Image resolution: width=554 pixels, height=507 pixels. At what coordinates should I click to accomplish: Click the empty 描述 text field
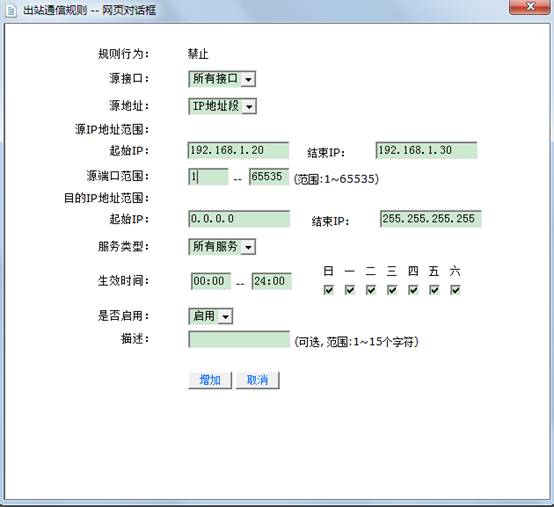click(239, 340)
